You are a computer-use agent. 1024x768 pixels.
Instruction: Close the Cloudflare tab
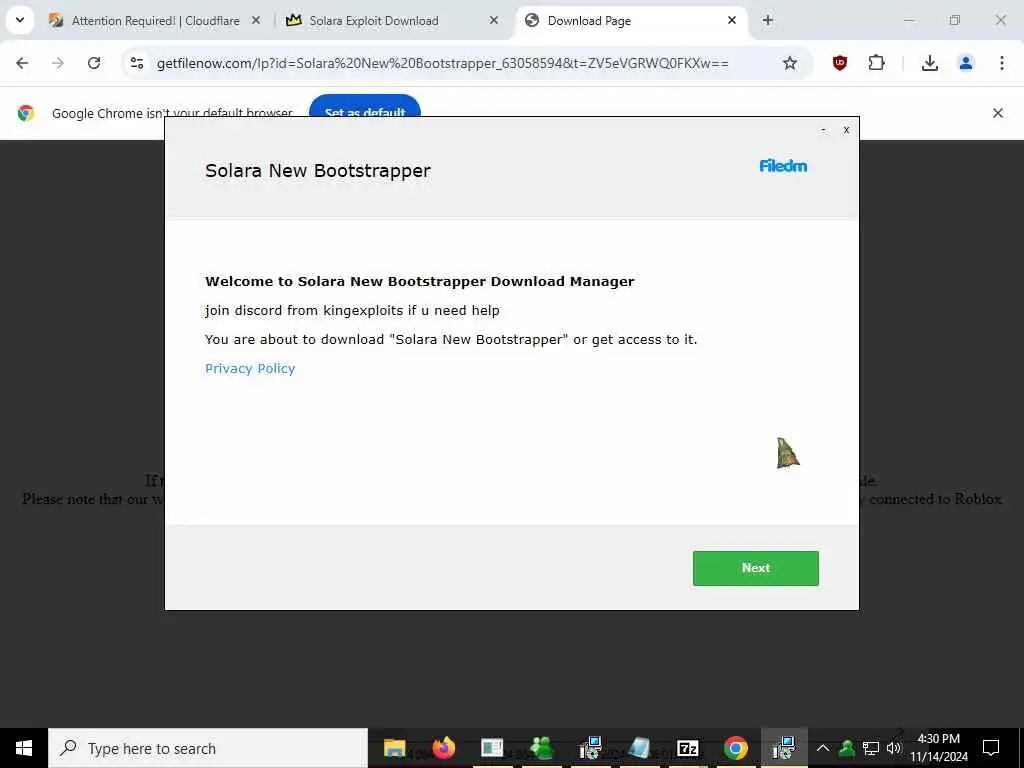point(256,21)
